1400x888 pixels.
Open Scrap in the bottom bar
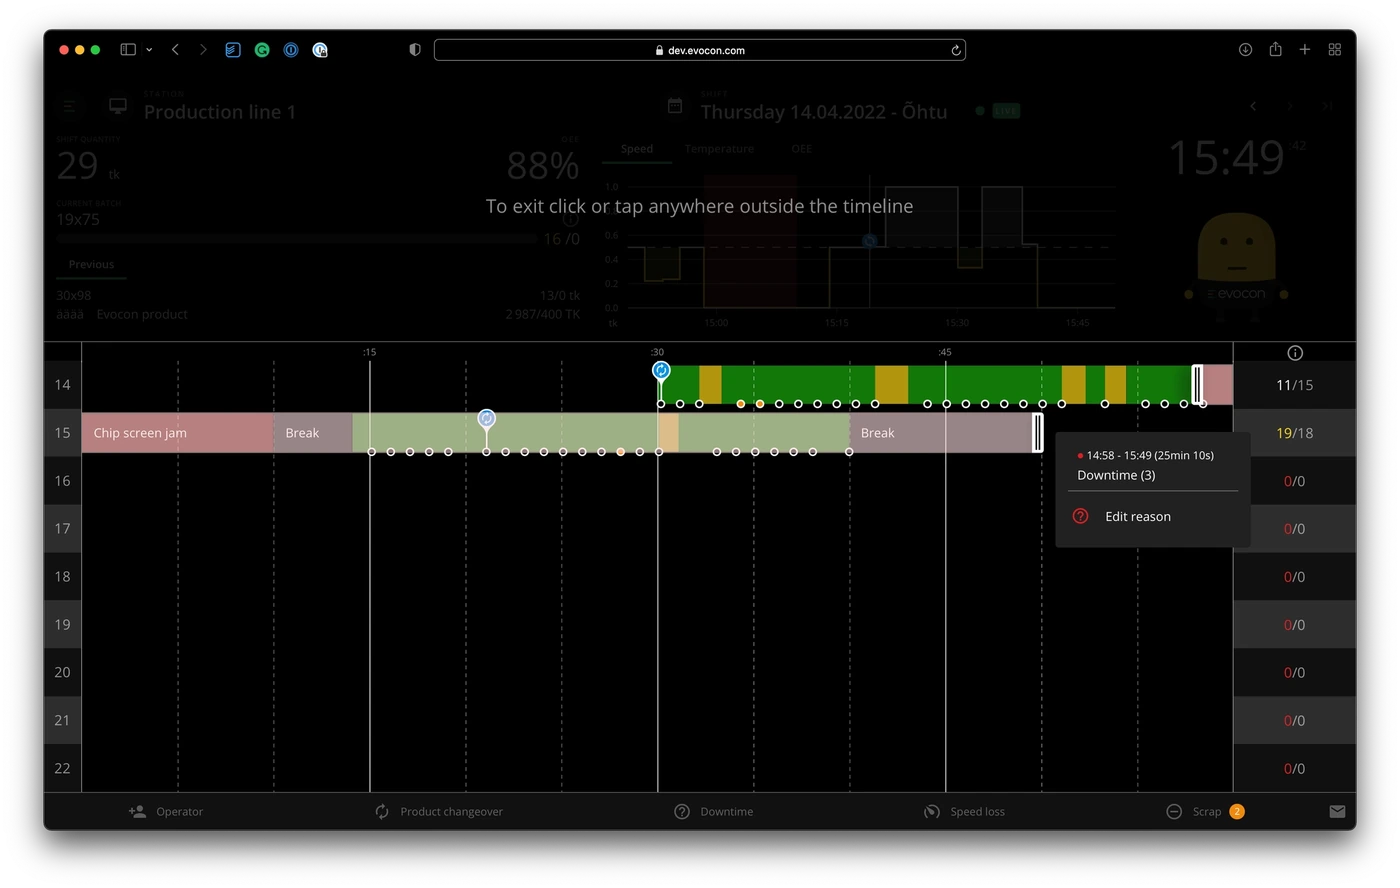click(1205, 812)
